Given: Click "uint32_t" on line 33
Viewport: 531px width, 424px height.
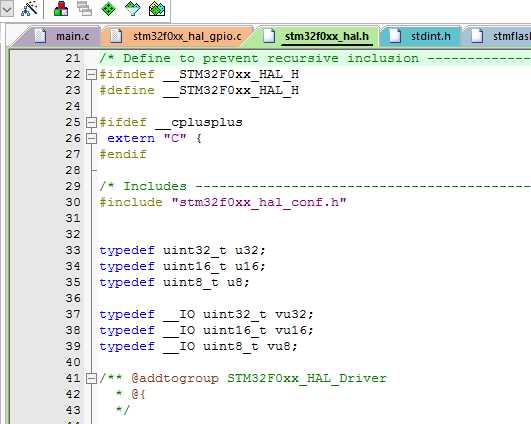Looking at the screenshot, I should (x=195, y=250).
